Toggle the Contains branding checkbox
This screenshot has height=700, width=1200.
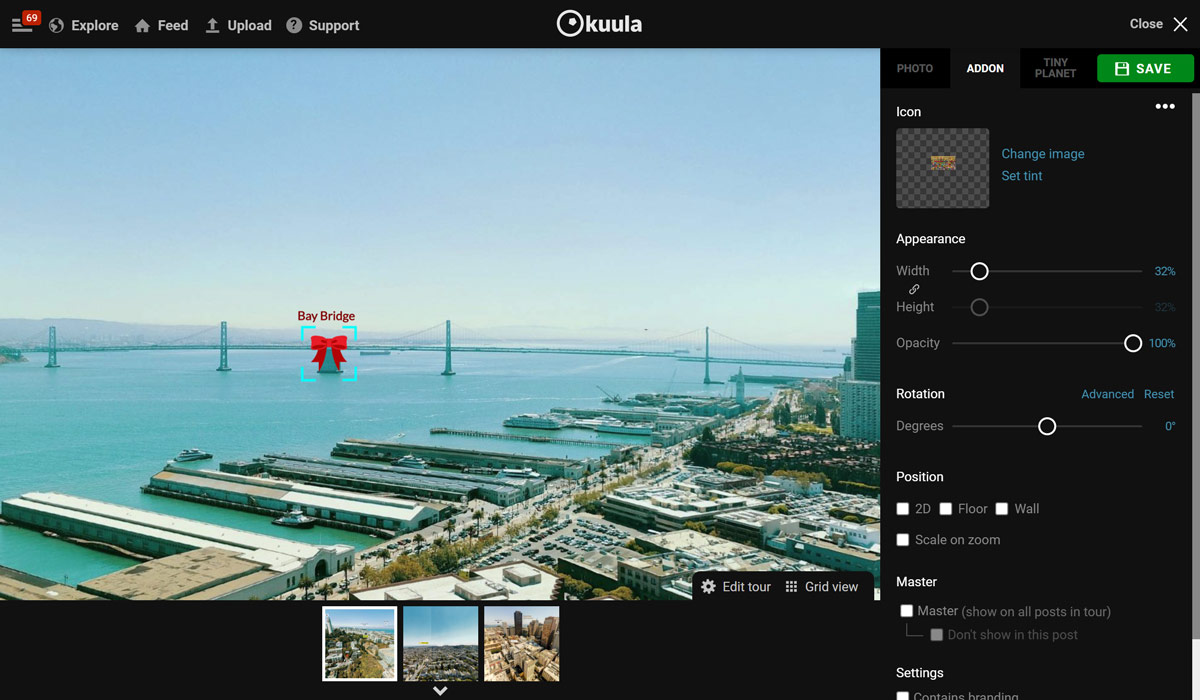903,695
